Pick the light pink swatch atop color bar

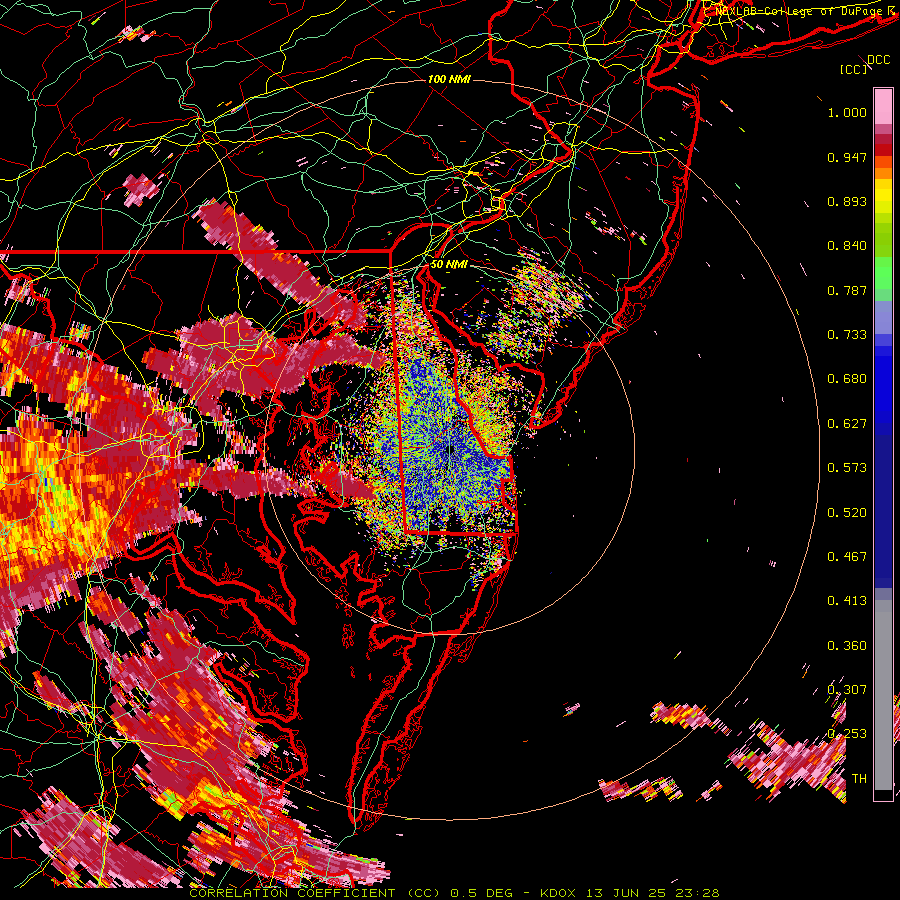[883, 106]
